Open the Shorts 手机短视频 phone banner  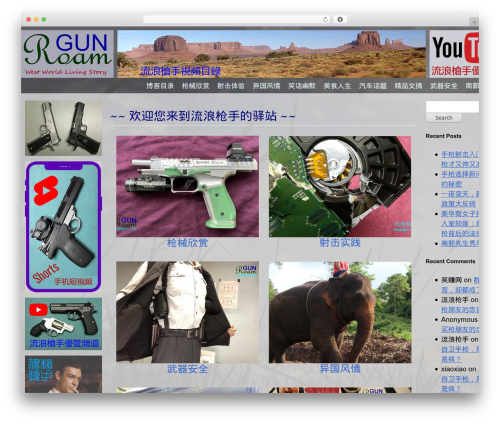click(63, 227)
